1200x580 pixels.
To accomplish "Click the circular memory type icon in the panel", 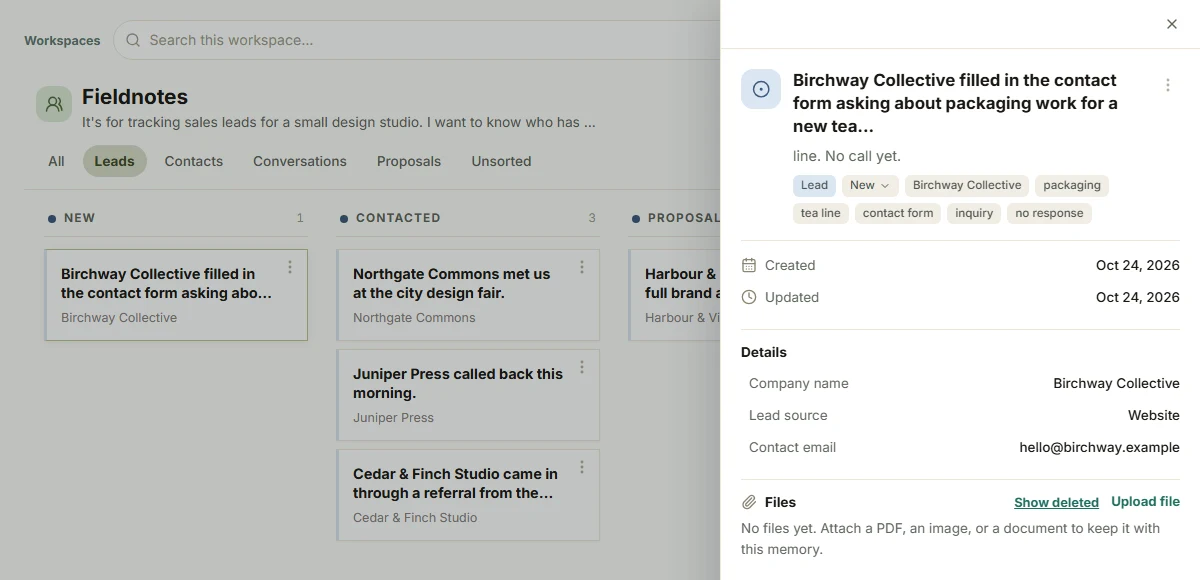I will pos(761,89).
